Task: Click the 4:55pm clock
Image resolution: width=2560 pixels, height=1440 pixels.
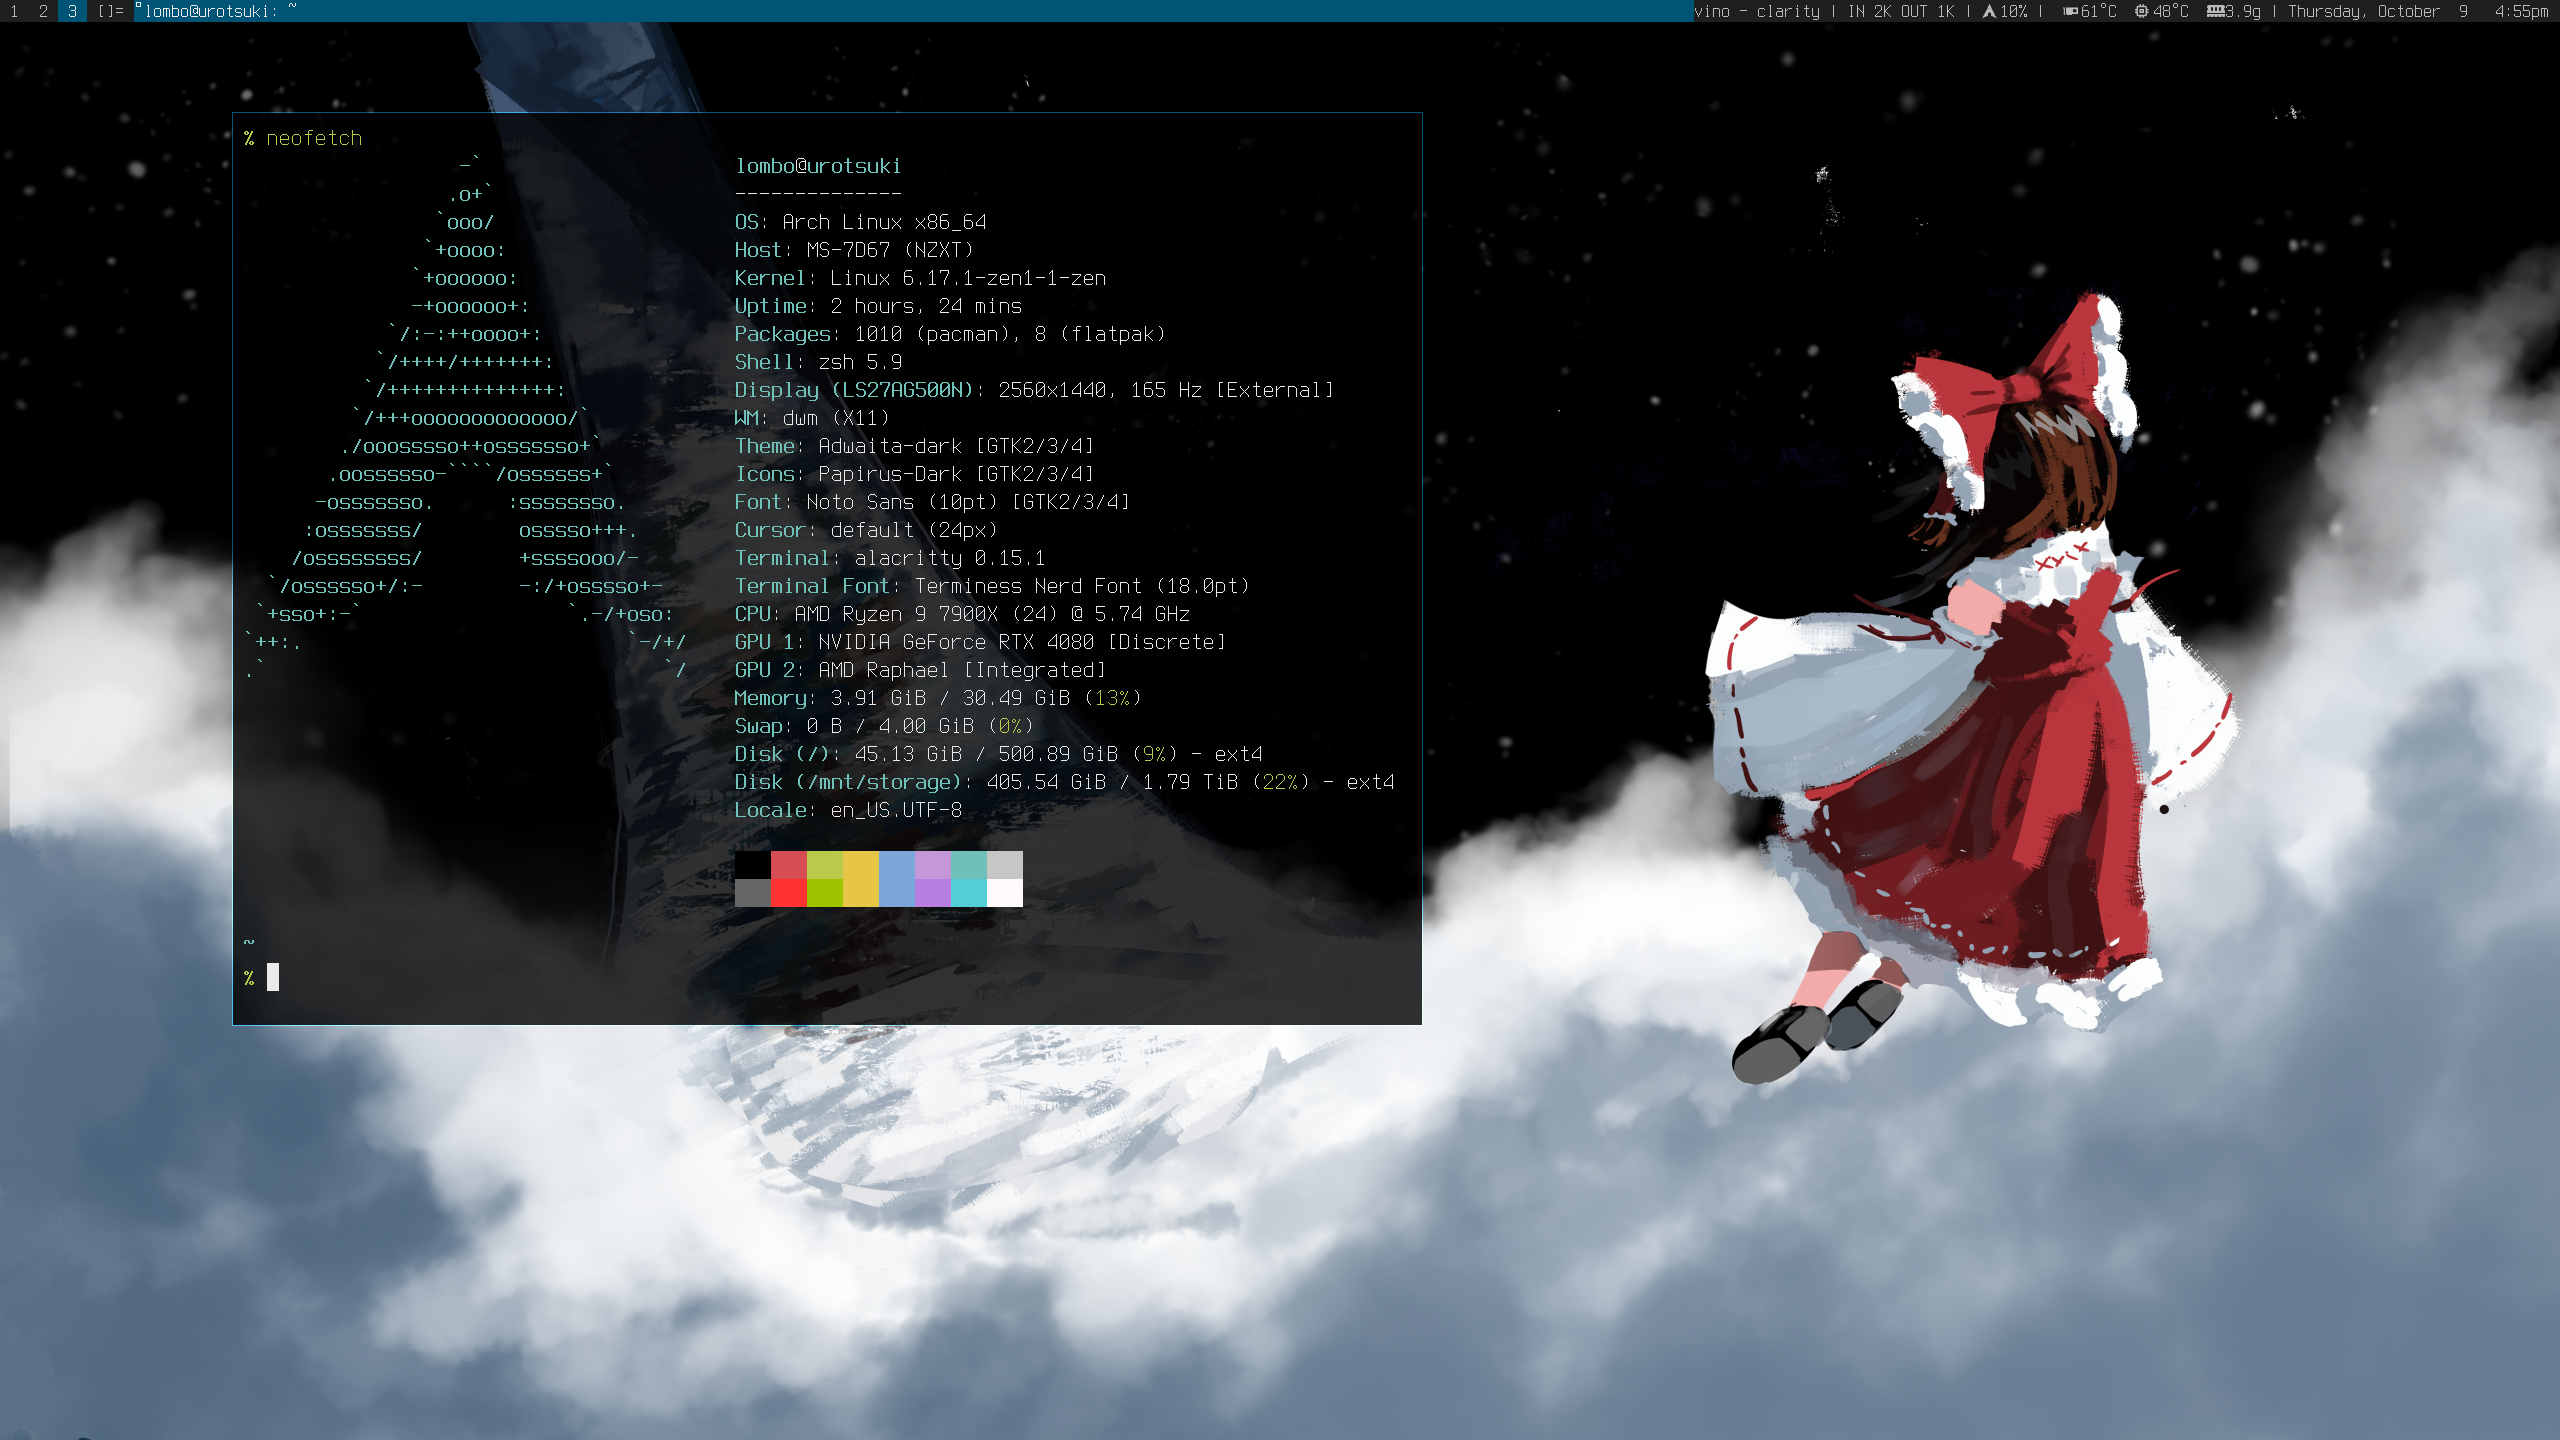Action: pos(2520,11)
